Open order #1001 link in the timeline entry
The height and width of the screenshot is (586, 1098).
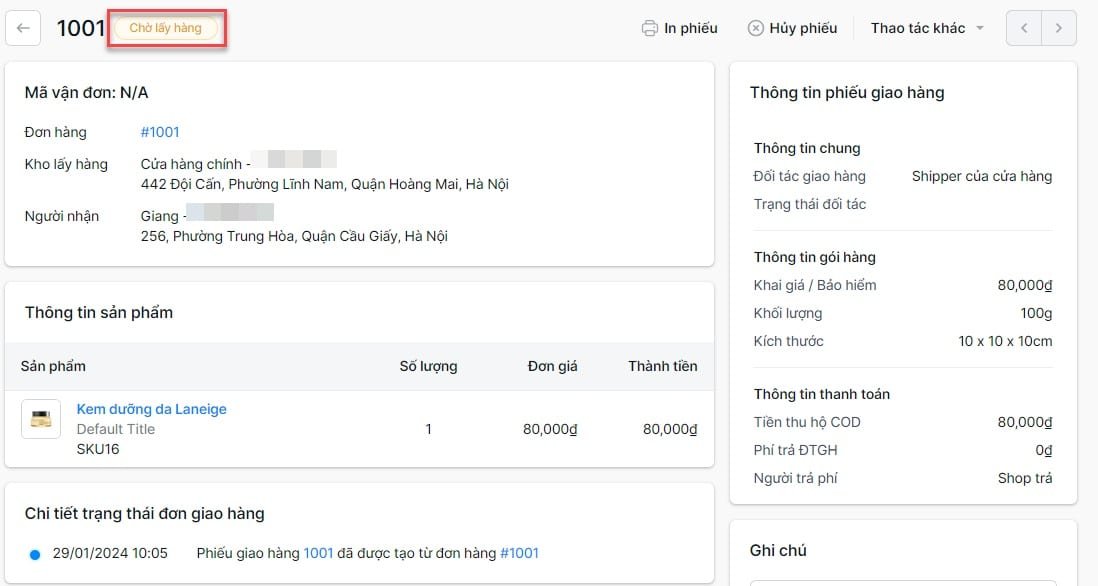[520, 552]
